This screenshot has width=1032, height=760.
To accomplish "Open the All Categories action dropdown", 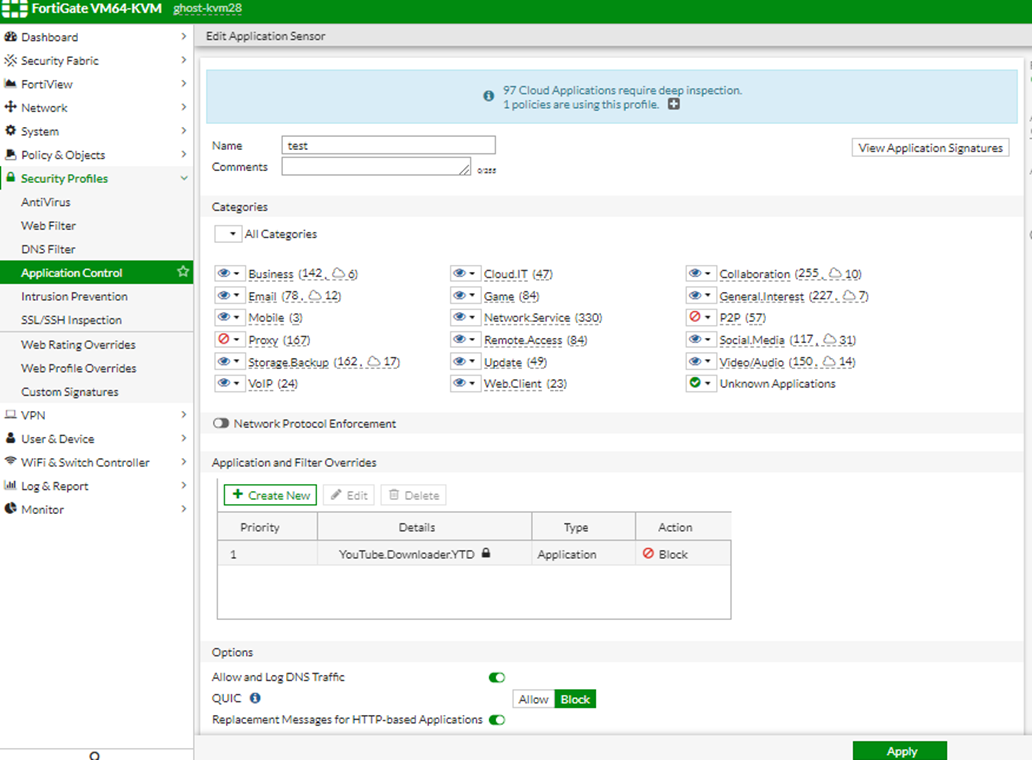I will [228, 234].
